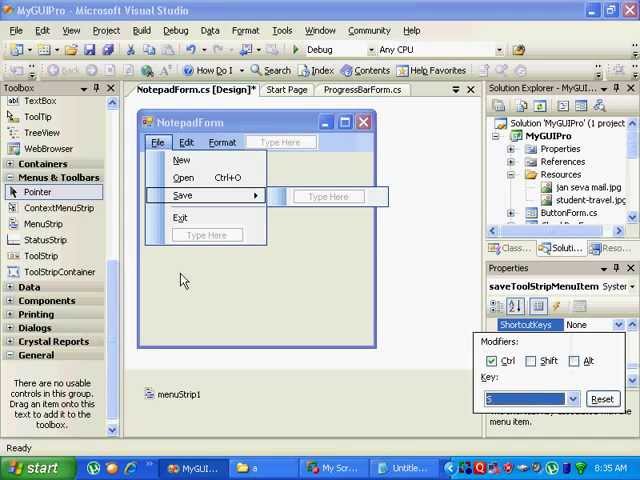Image resolution: width=640 pixels, height=480 pixels.
Task: Check the Alt modifier checkbox
Action: (573, 361)
